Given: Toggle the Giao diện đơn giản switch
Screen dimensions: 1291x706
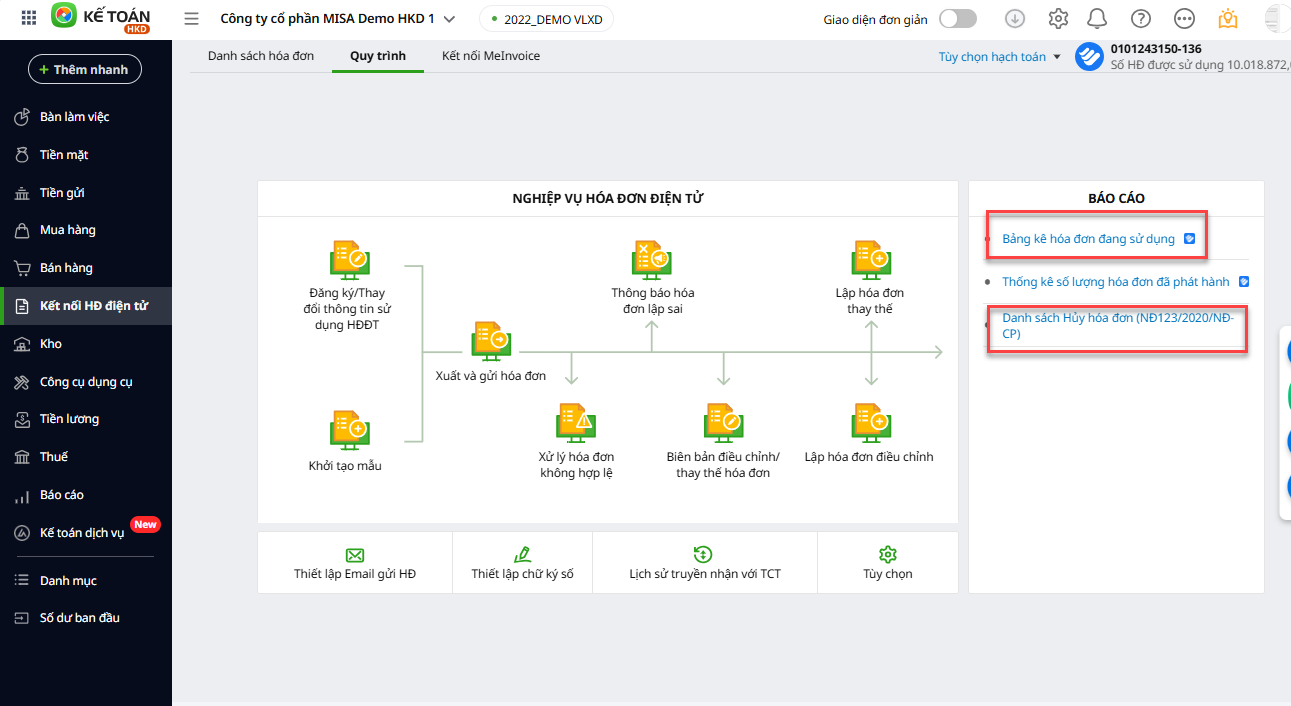Looking at the screenshot, I should 957,19.
